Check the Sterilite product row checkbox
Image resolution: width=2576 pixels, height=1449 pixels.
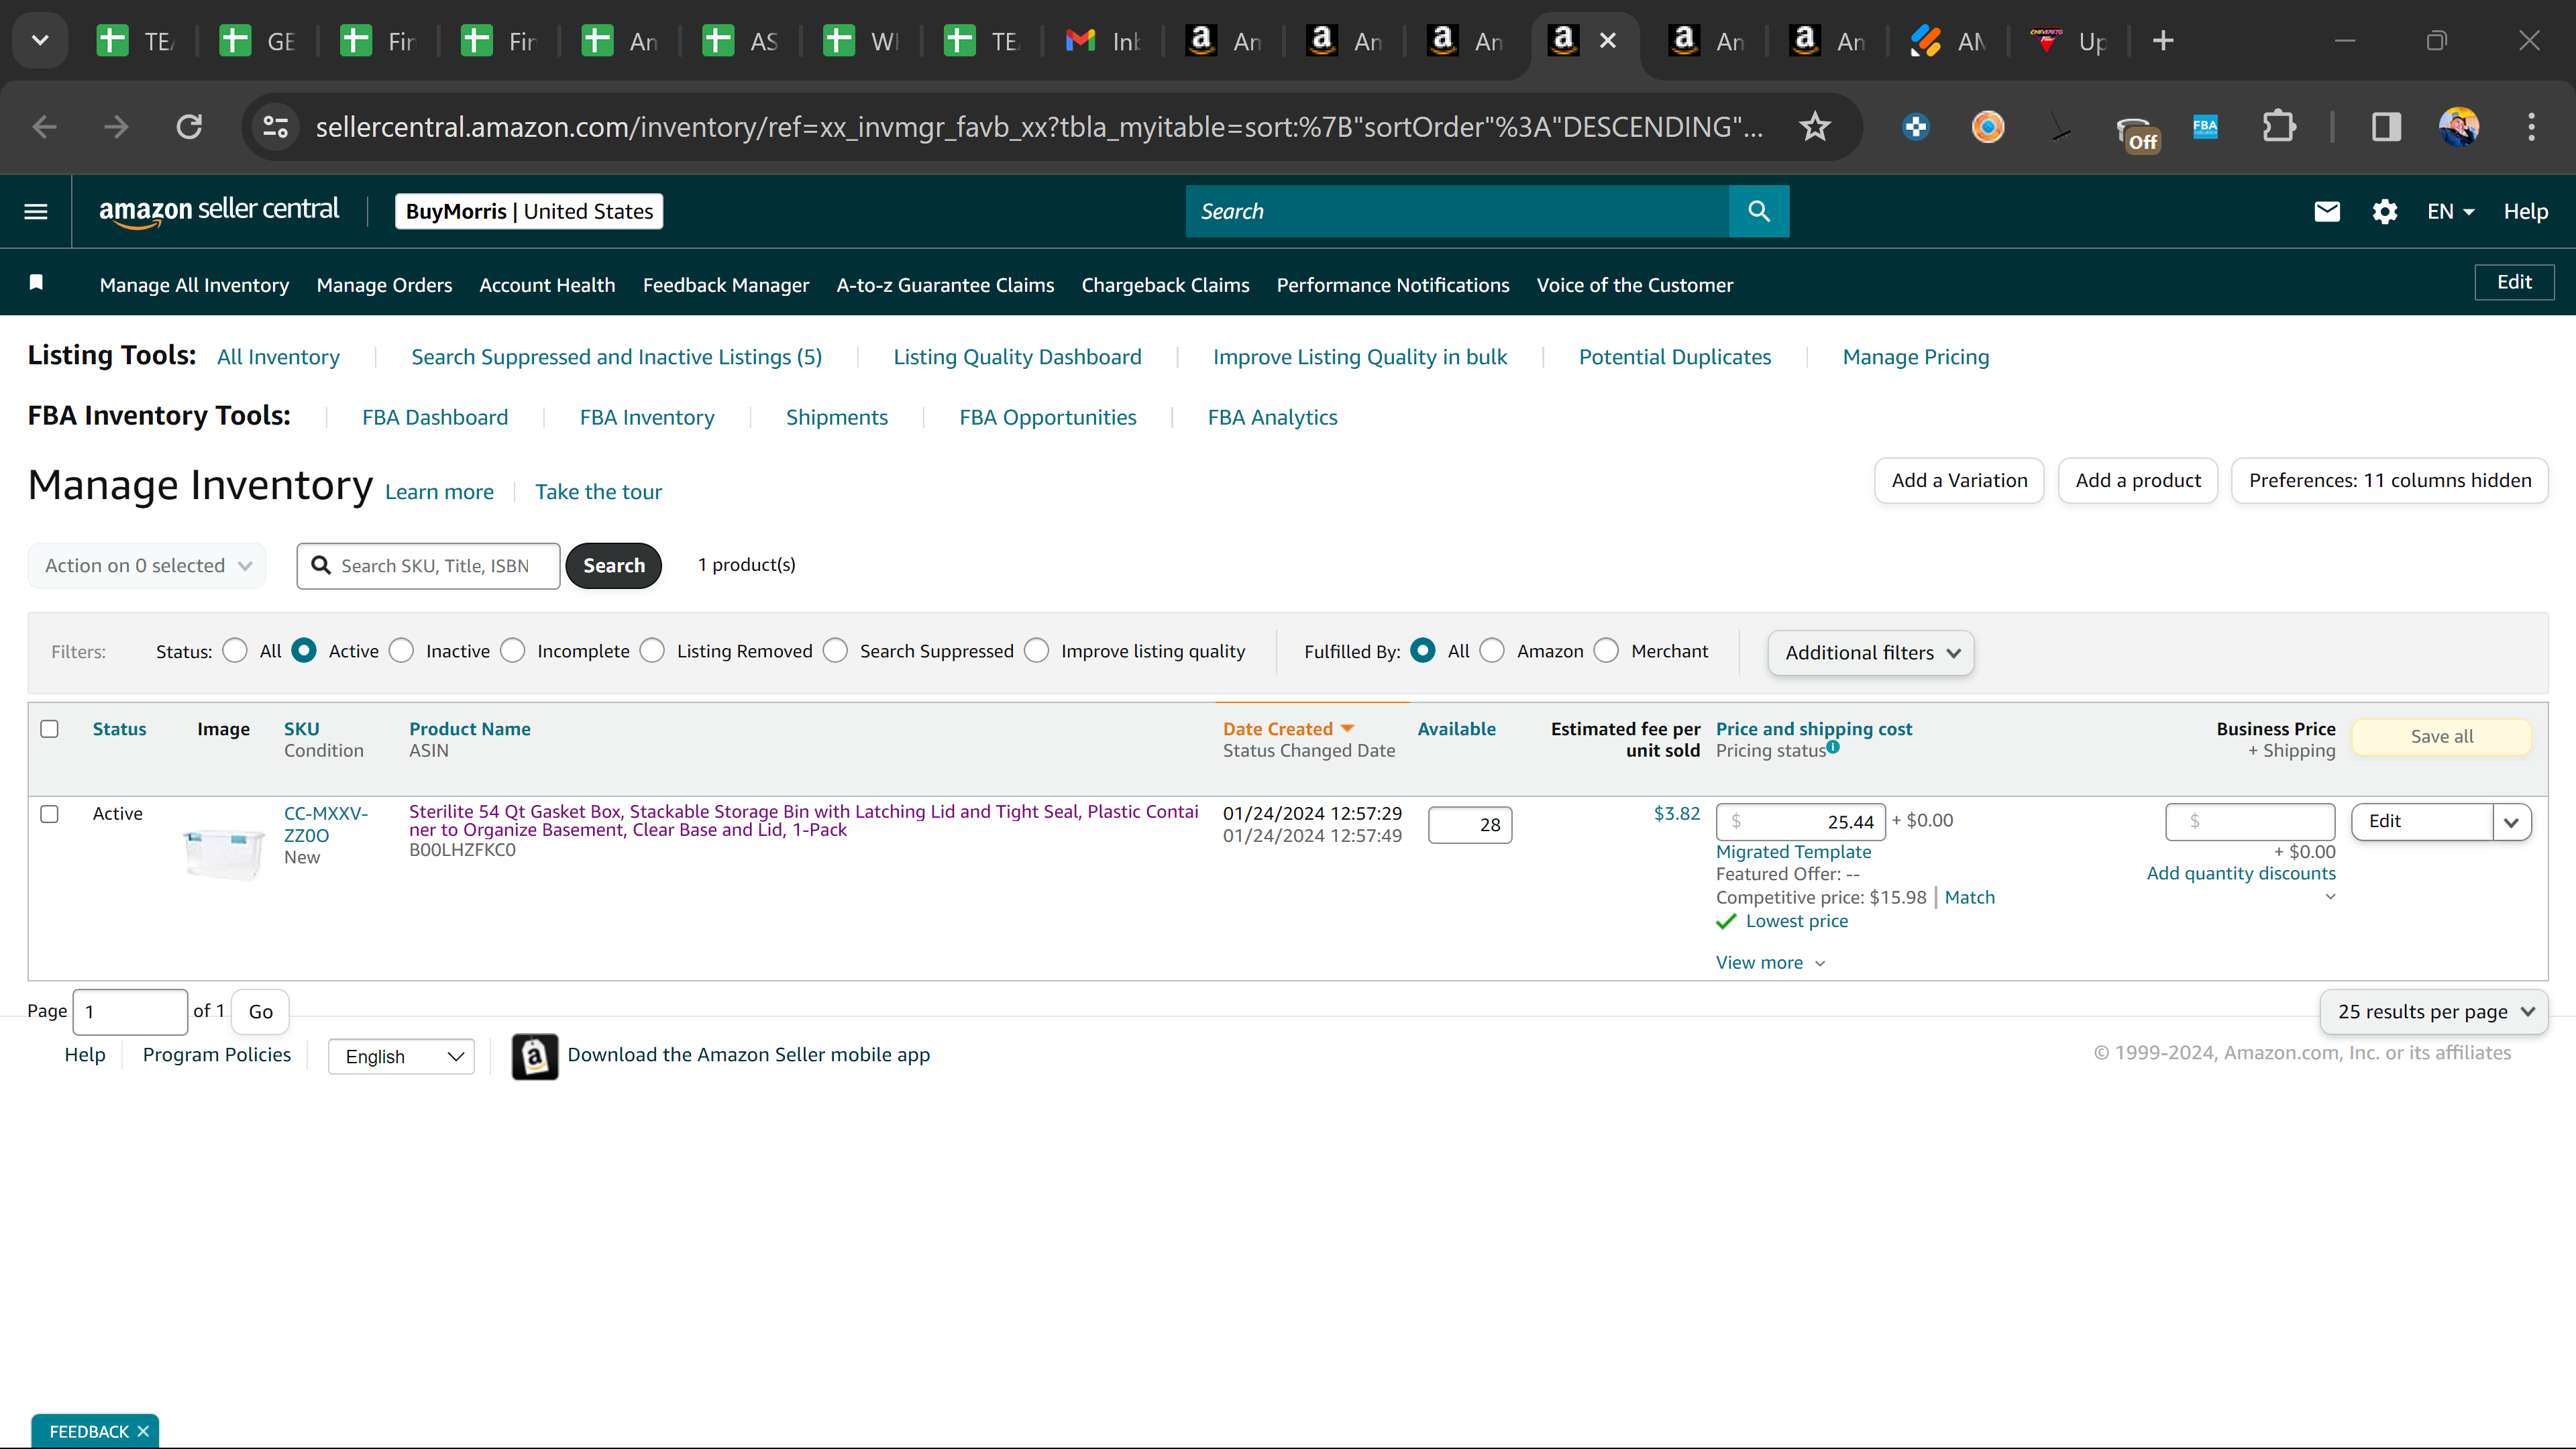(49, 814)
